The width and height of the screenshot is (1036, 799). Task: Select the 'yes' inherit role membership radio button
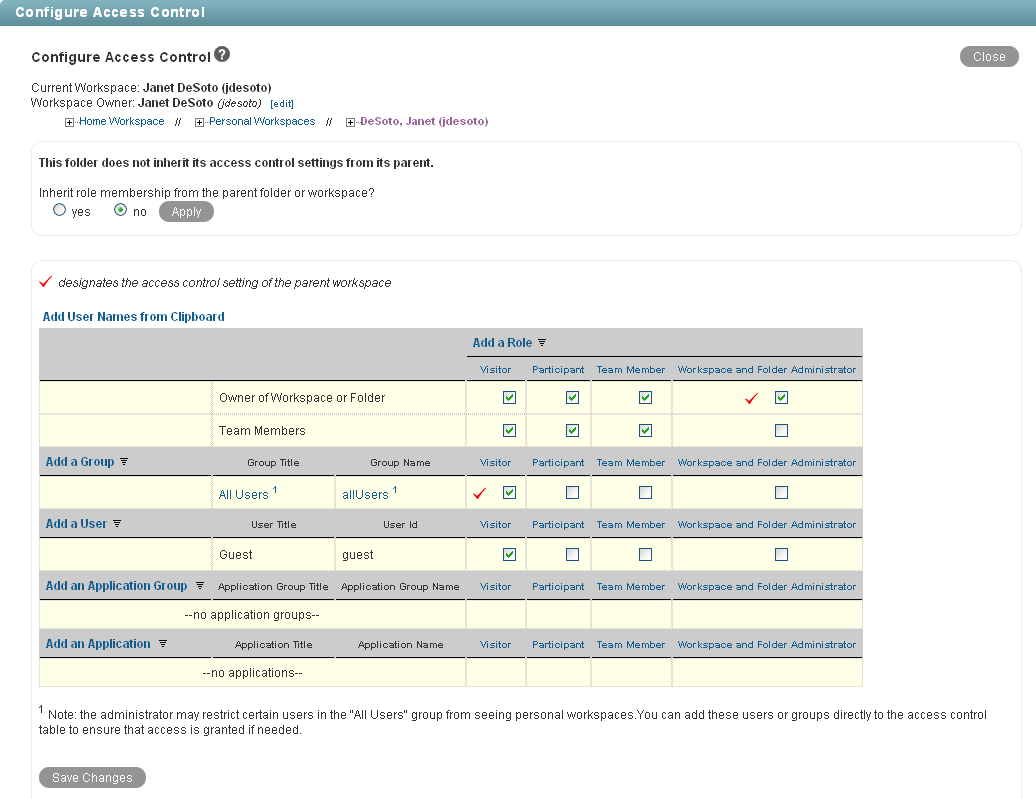(x=59, y=209)
